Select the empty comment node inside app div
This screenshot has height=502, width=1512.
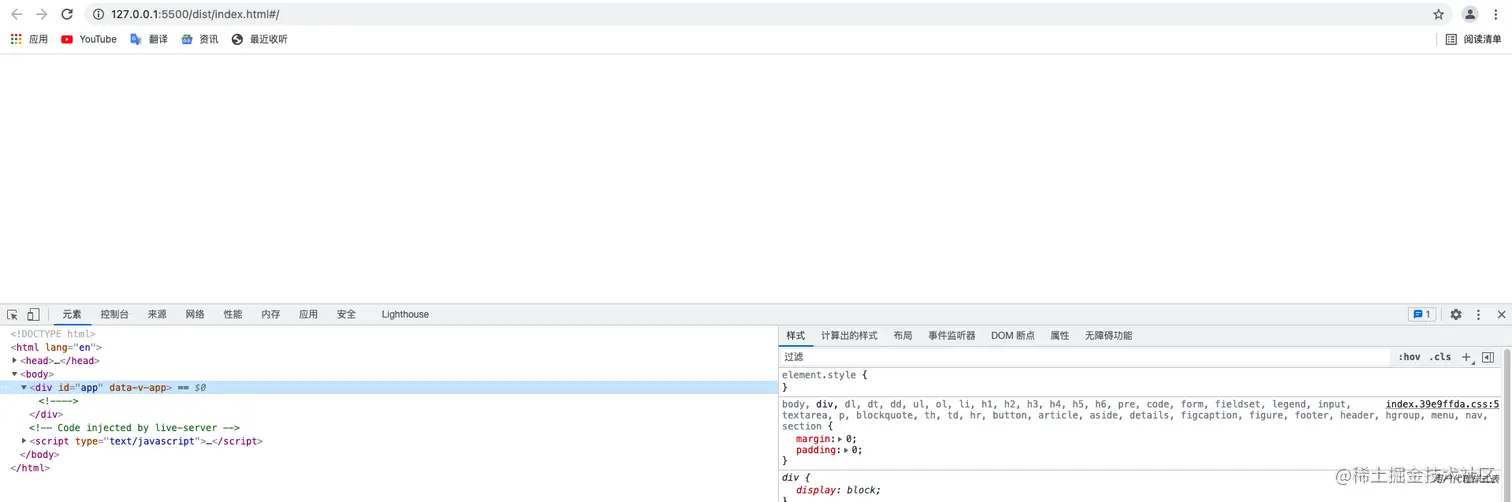click(x=58, y=401)
